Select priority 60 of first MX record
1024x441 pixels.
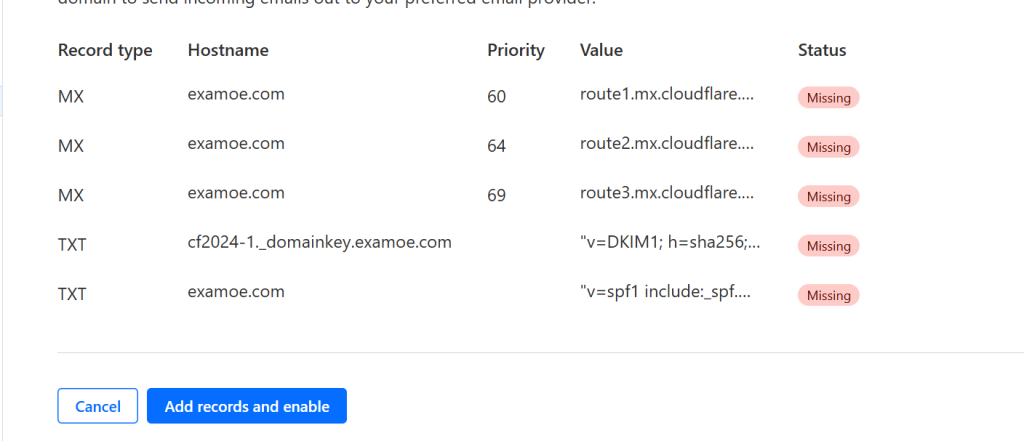496,97
